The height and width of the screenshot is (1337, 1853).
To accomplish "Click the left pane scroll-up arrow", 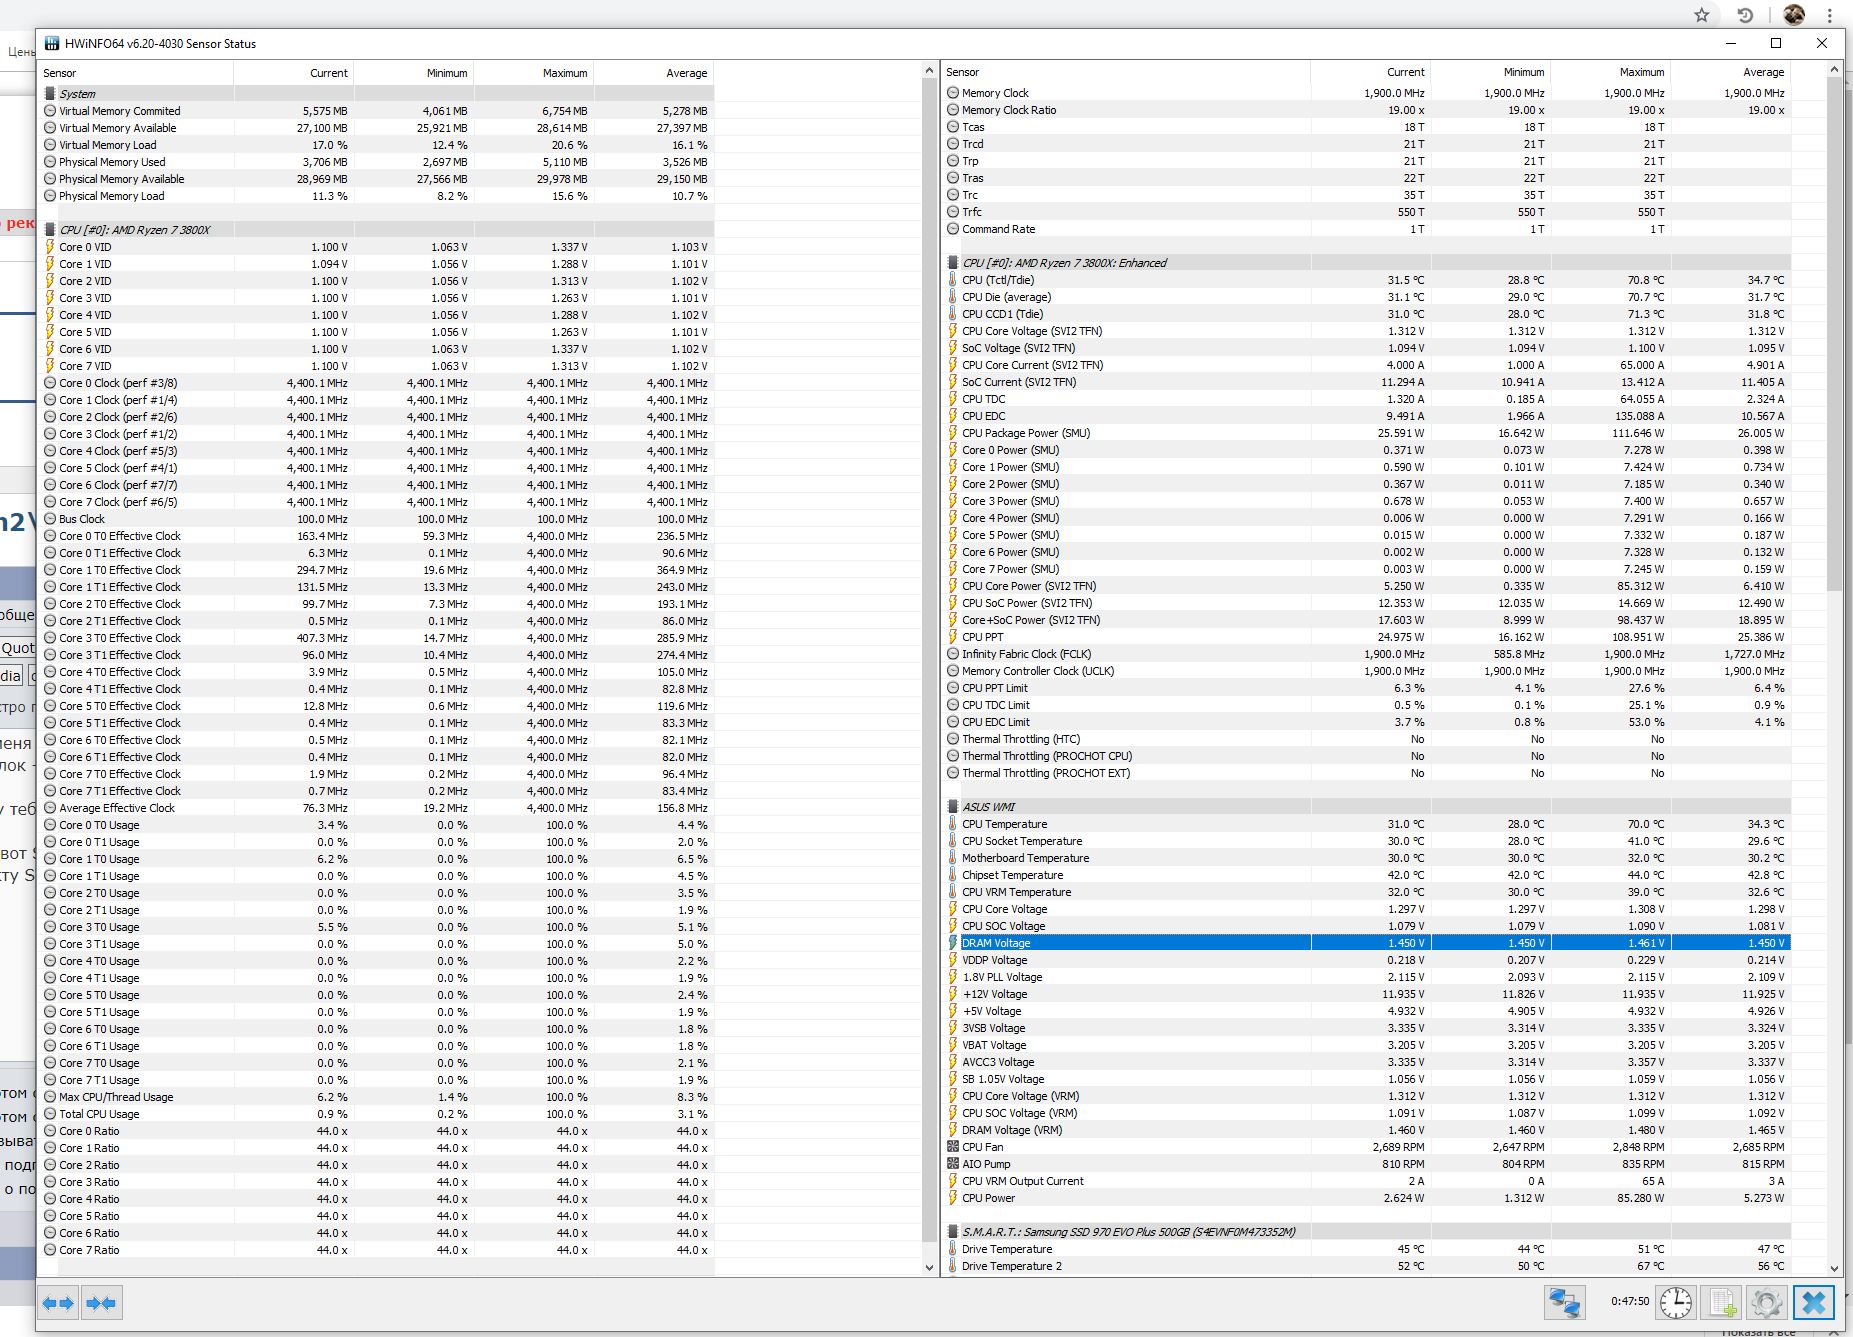I will pos(929,71).
